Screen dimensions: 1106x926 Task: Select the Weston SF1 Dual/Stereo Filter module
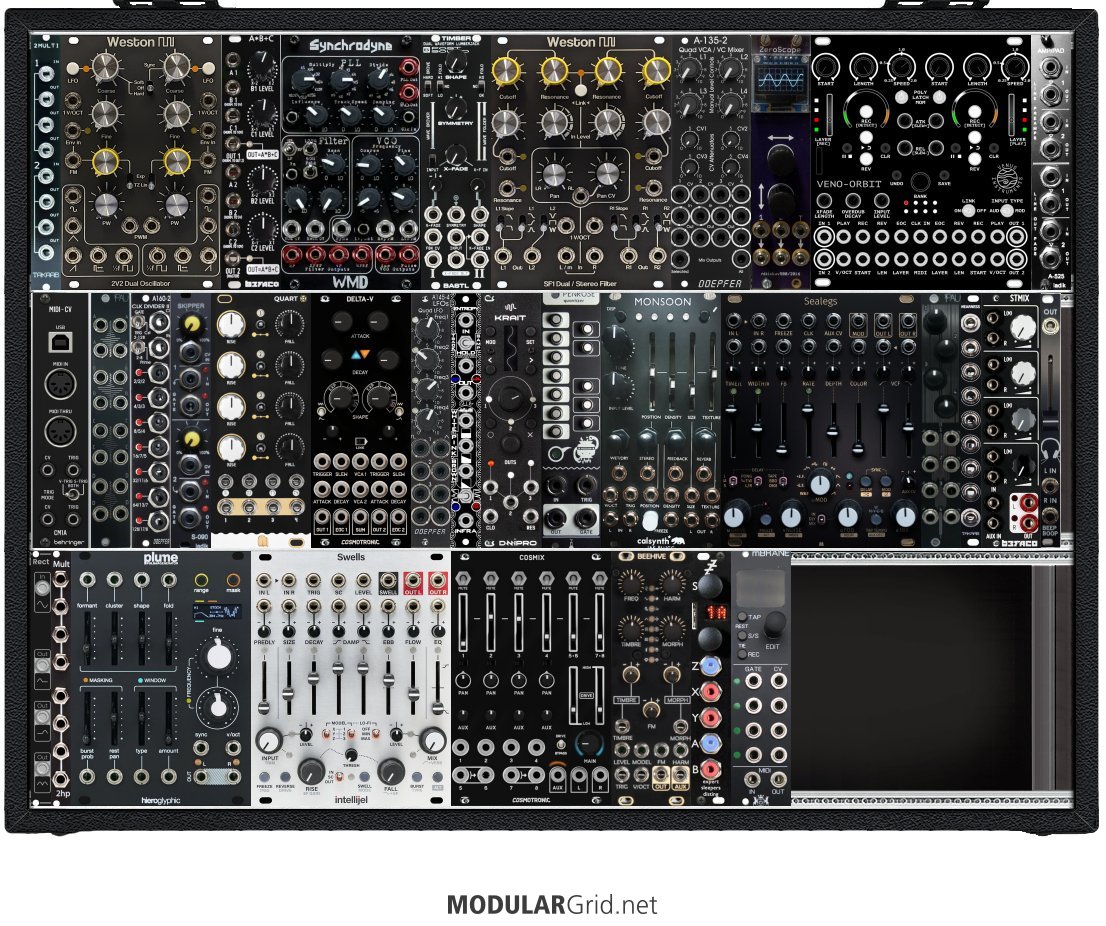click(581, 162)
